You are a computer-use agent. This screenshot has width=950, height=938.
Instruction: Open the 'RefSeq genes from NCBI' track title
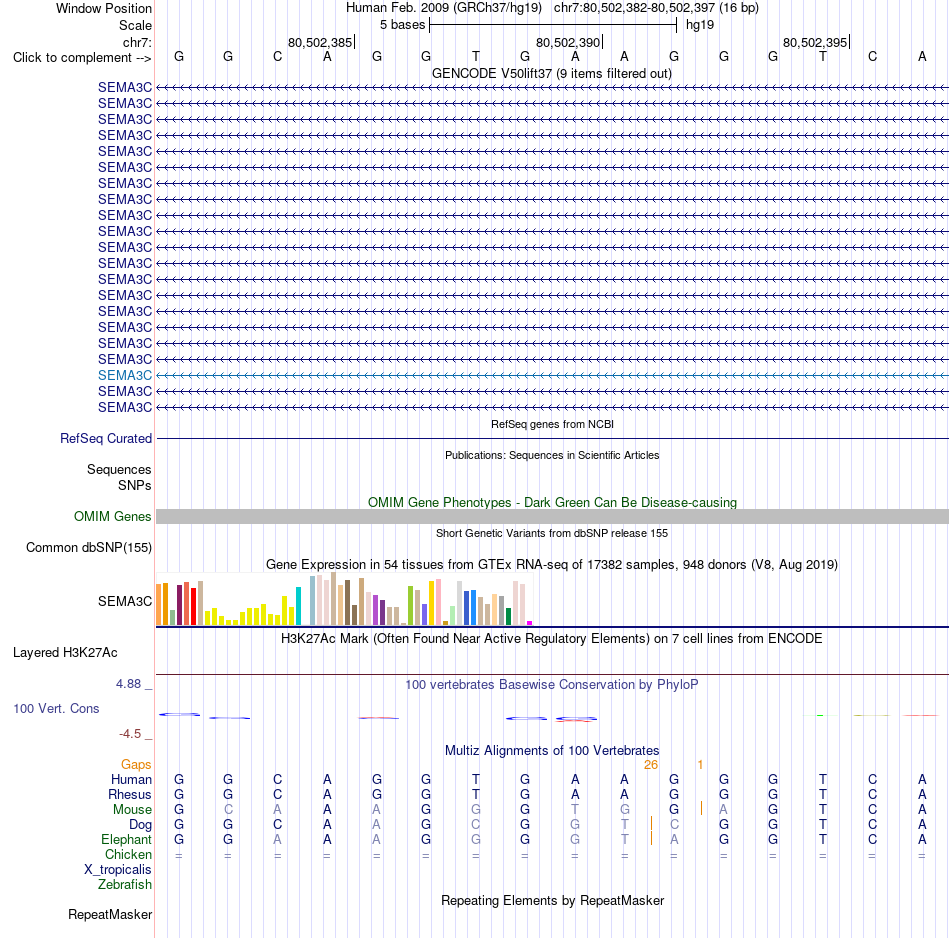552,424
